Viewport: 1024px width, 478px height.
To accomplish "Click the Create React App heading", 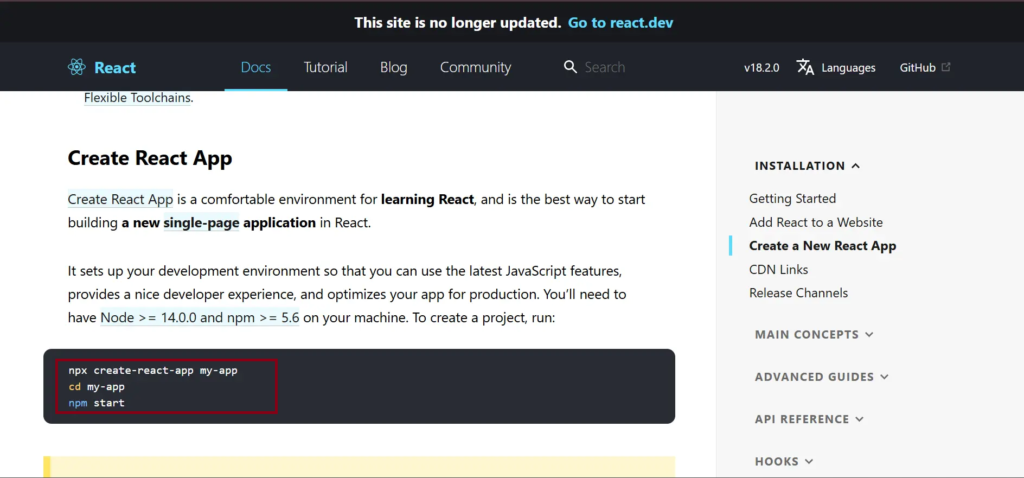I will point(150,158).
